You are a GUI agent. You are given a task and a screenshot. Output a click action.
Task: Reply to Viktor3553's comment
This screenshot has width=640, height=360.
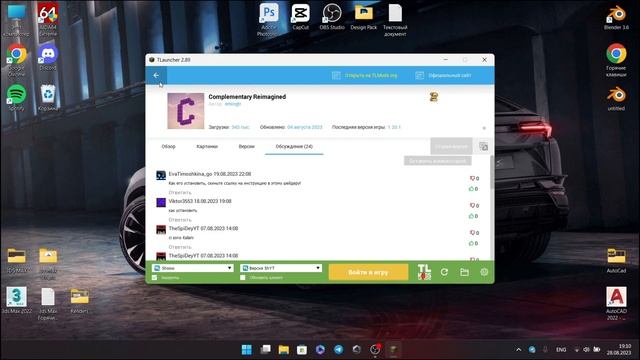click(x=180, y=220)
